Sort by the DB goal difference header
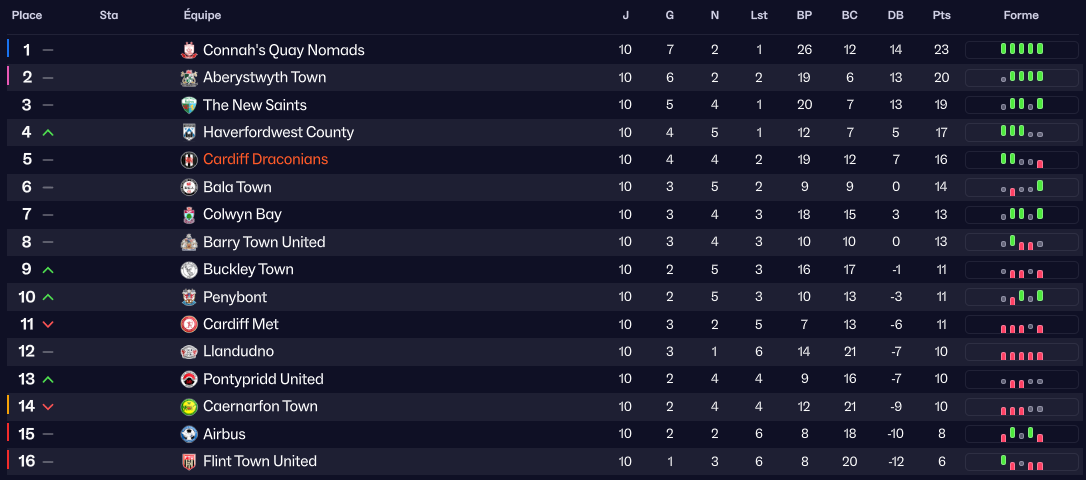Screen dimensions: 1086x480 pos(895,15)
